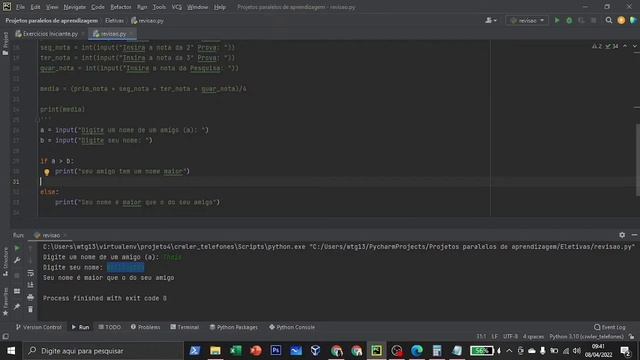Open Photoshop from the taskbar

[276, 351]
